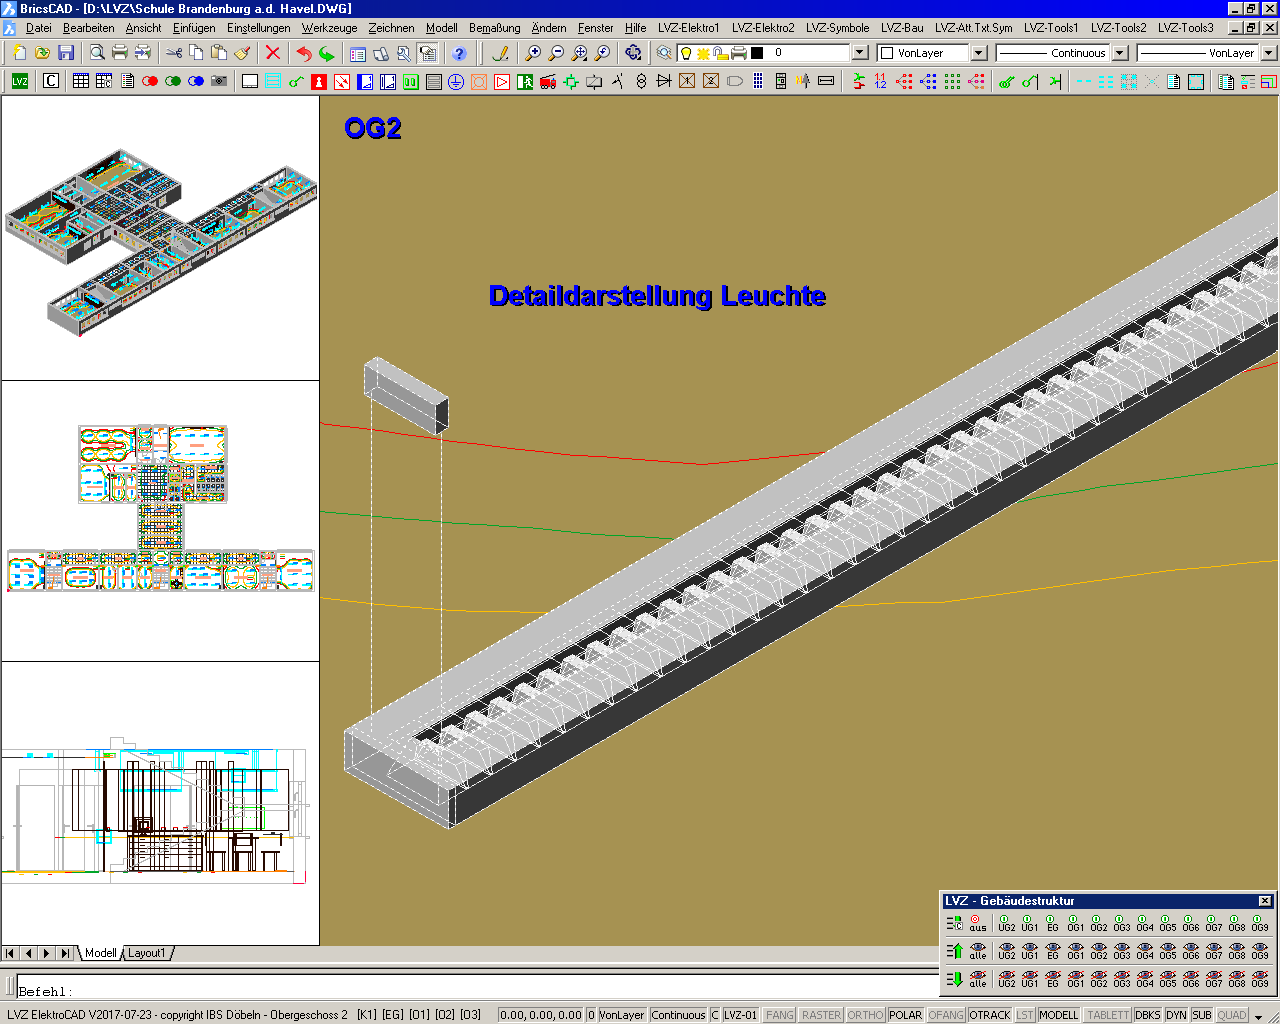This screenshot has height=1024, width=1280.
Task: Open the Bemaßung menu
Action: 494,28
